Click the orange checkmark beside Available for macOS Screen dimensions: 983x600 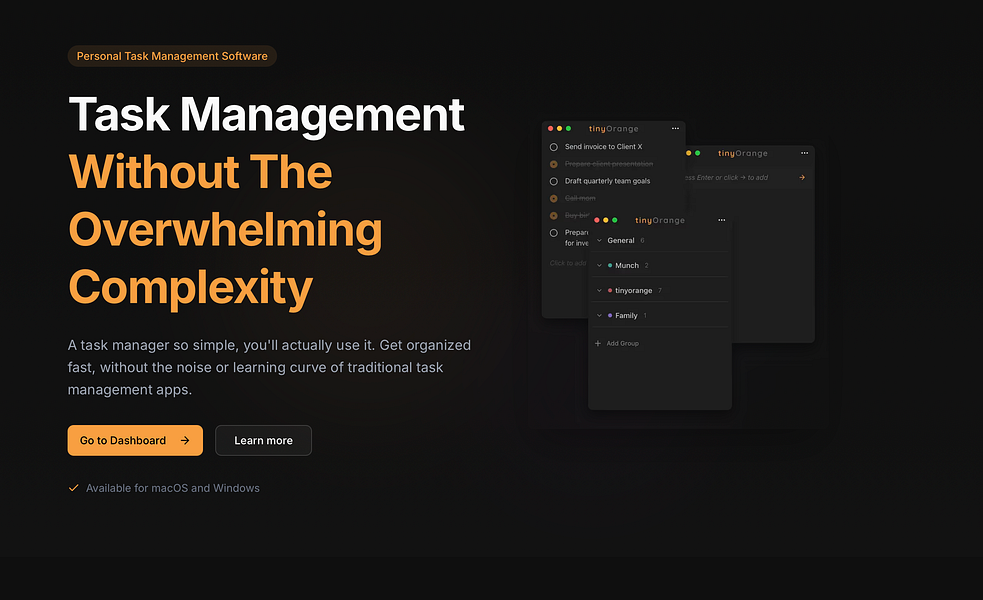73,488
